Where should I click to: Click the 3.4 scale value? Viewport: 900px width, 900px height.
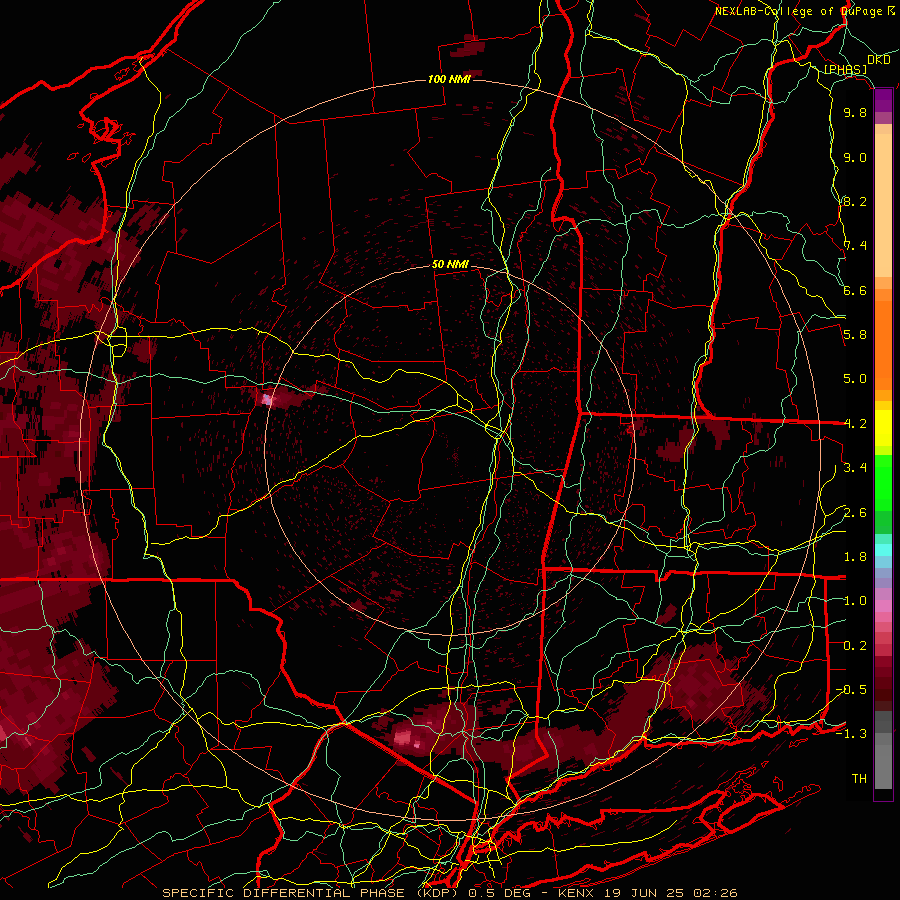tap(855, 468)
